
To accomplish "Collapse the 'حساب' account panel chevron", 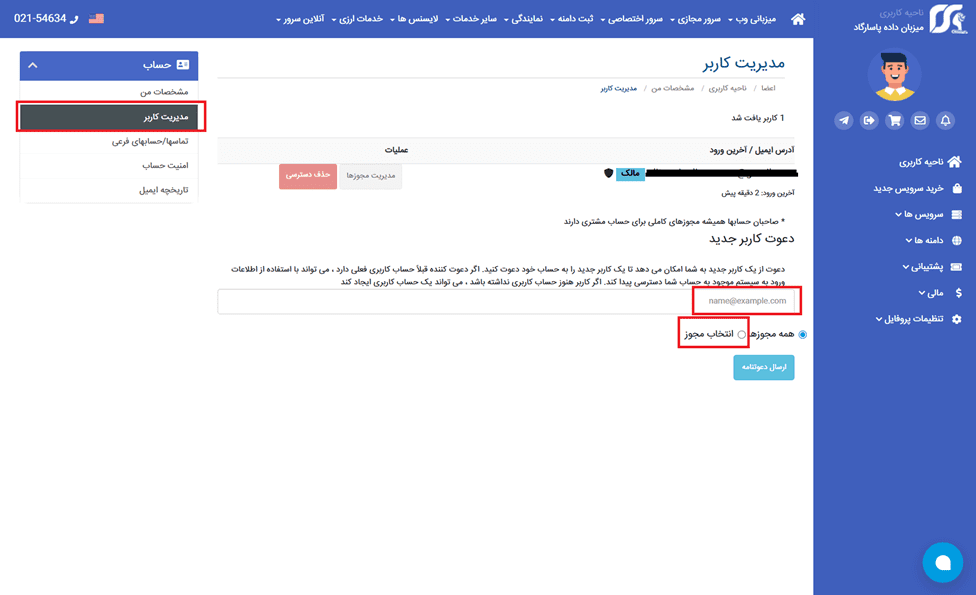I will click(33, 65).
